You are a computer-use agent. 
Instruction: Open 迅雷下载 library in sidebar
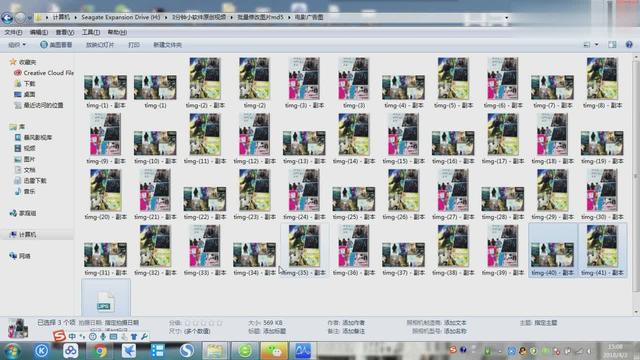pos(31,180)
